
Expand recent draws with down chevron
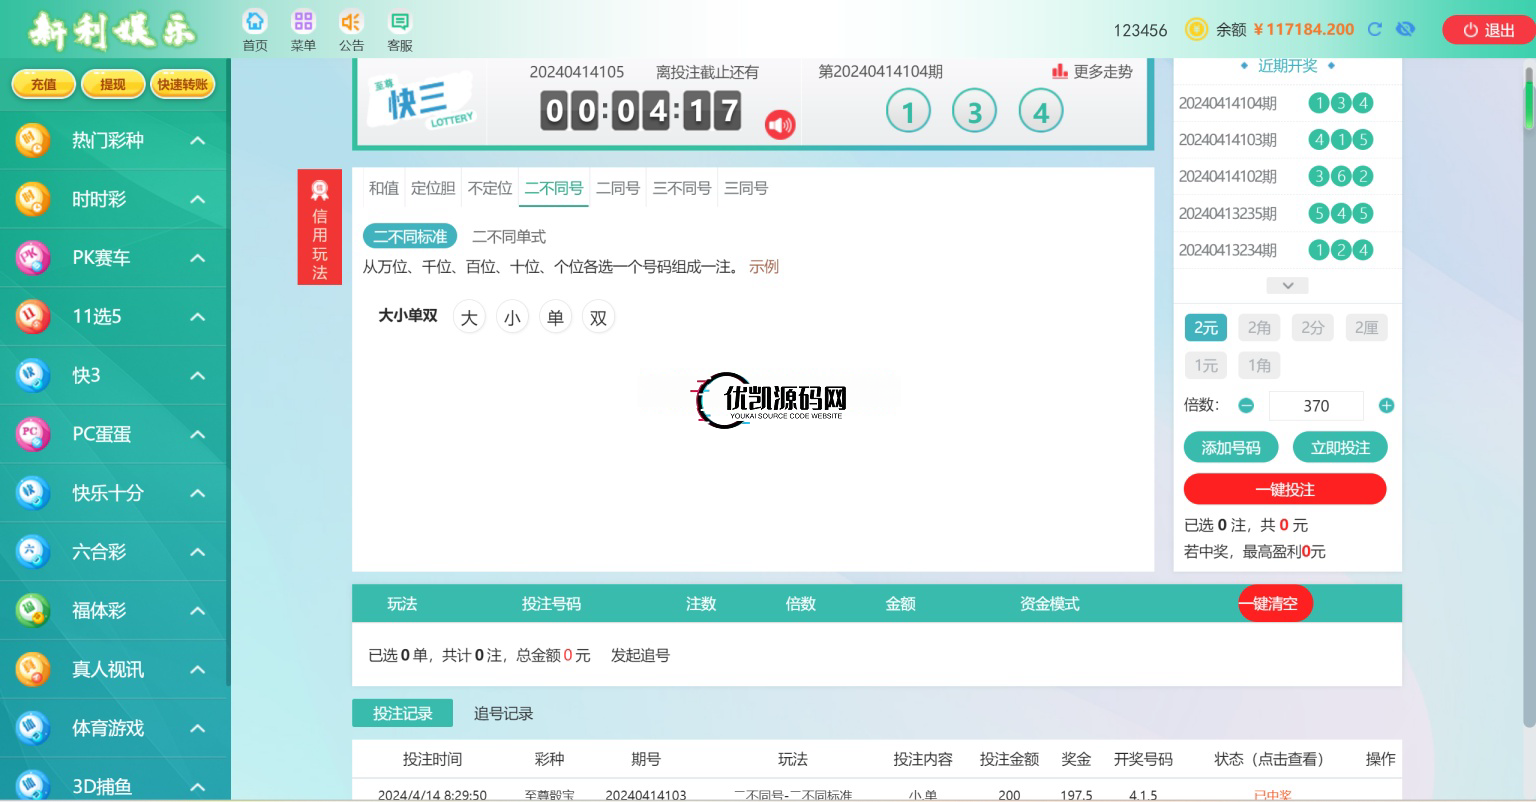coord(1287,286)
